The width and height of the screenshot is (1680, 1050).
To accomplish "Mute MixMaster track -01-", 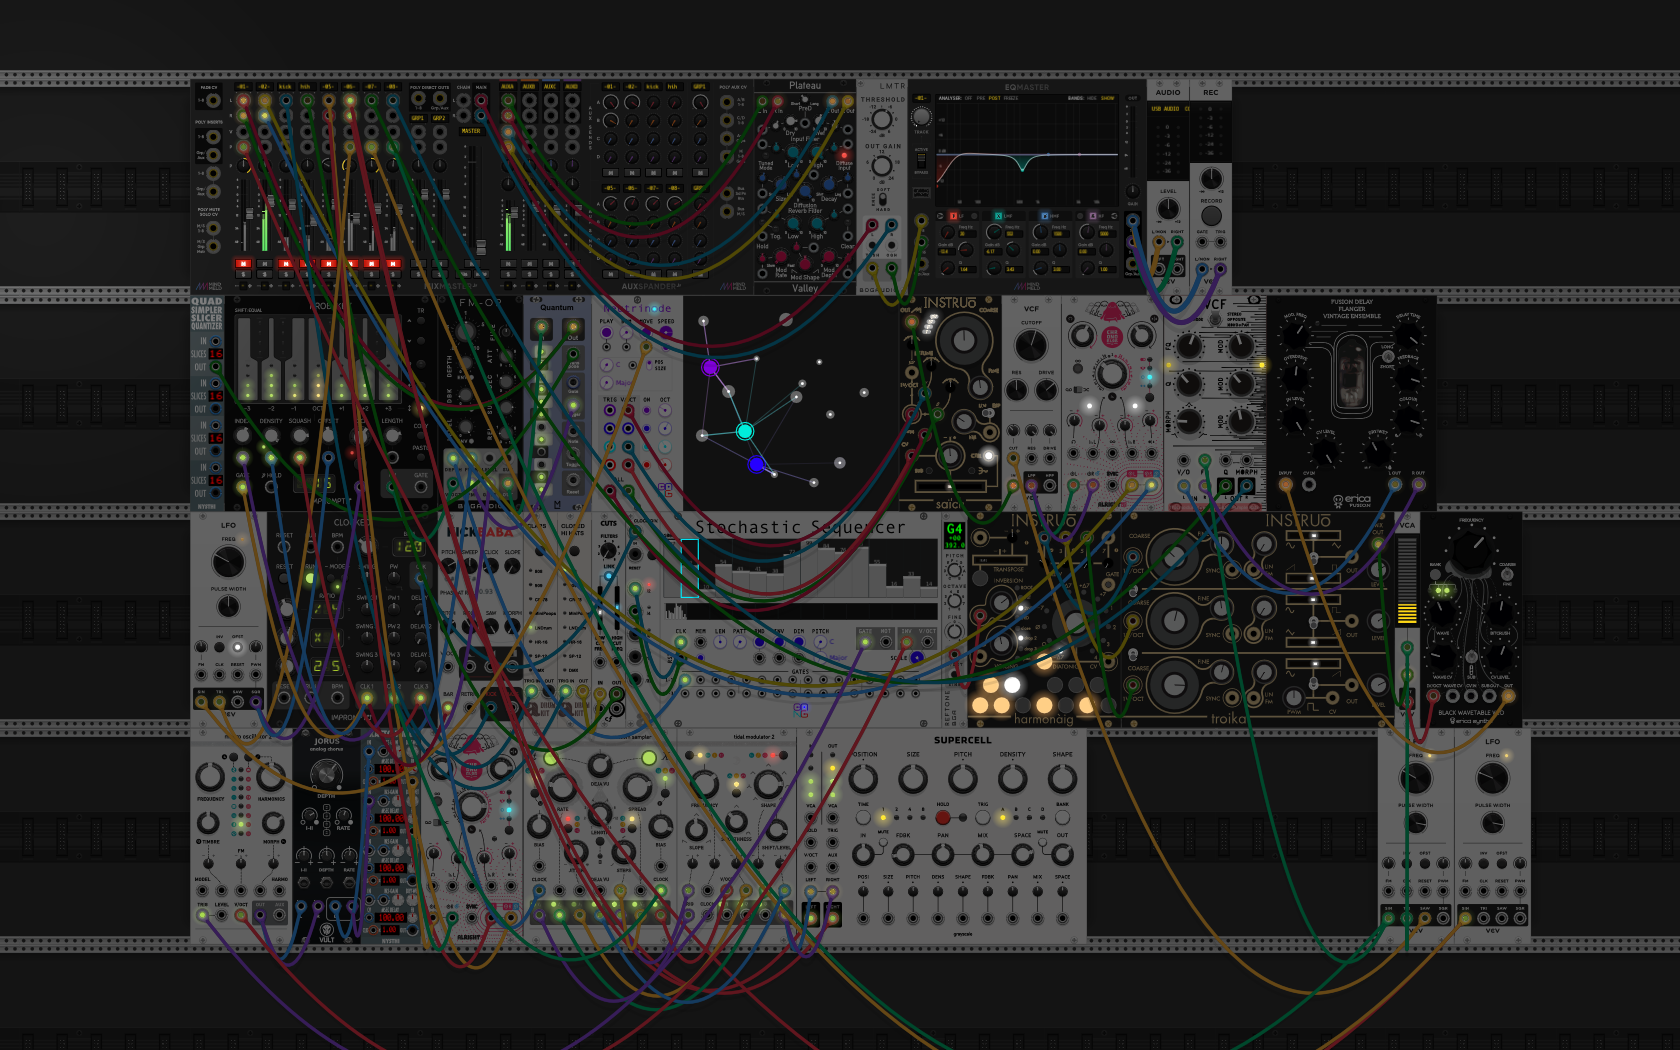I will coord(243,264).
